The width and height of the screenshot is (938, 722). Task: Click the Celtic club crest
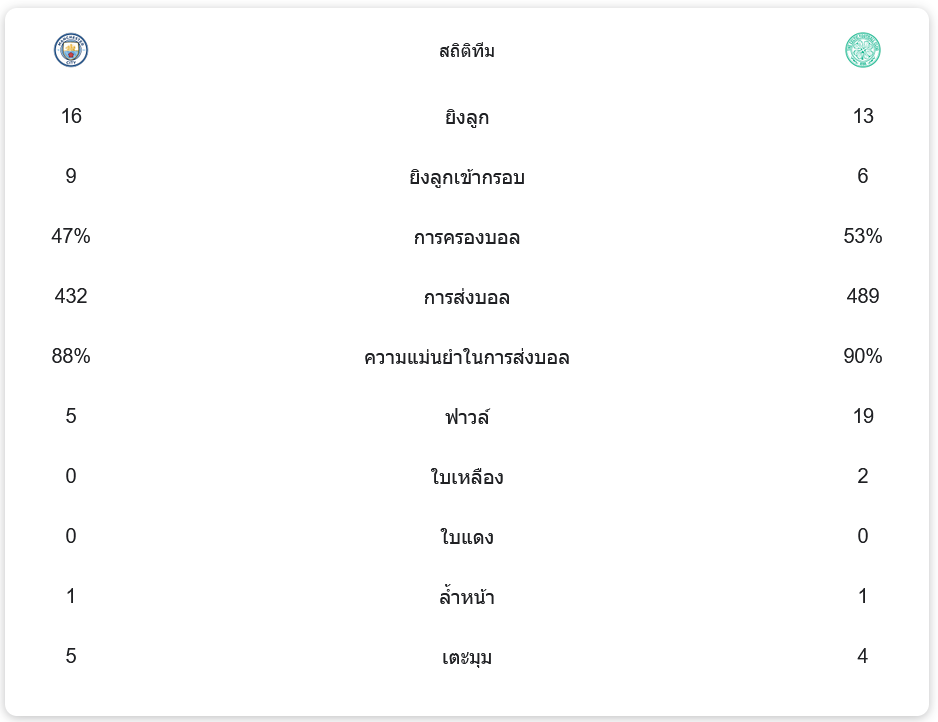click(x=862, y=50)
